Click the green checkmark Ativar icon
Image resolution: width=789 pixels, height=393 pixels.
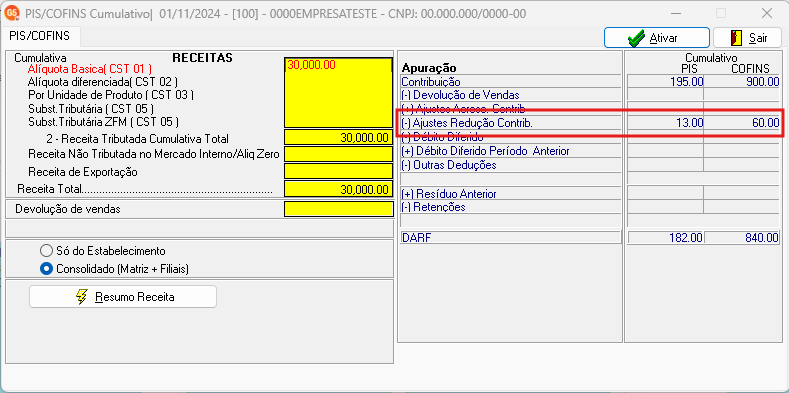pos(637,39)
